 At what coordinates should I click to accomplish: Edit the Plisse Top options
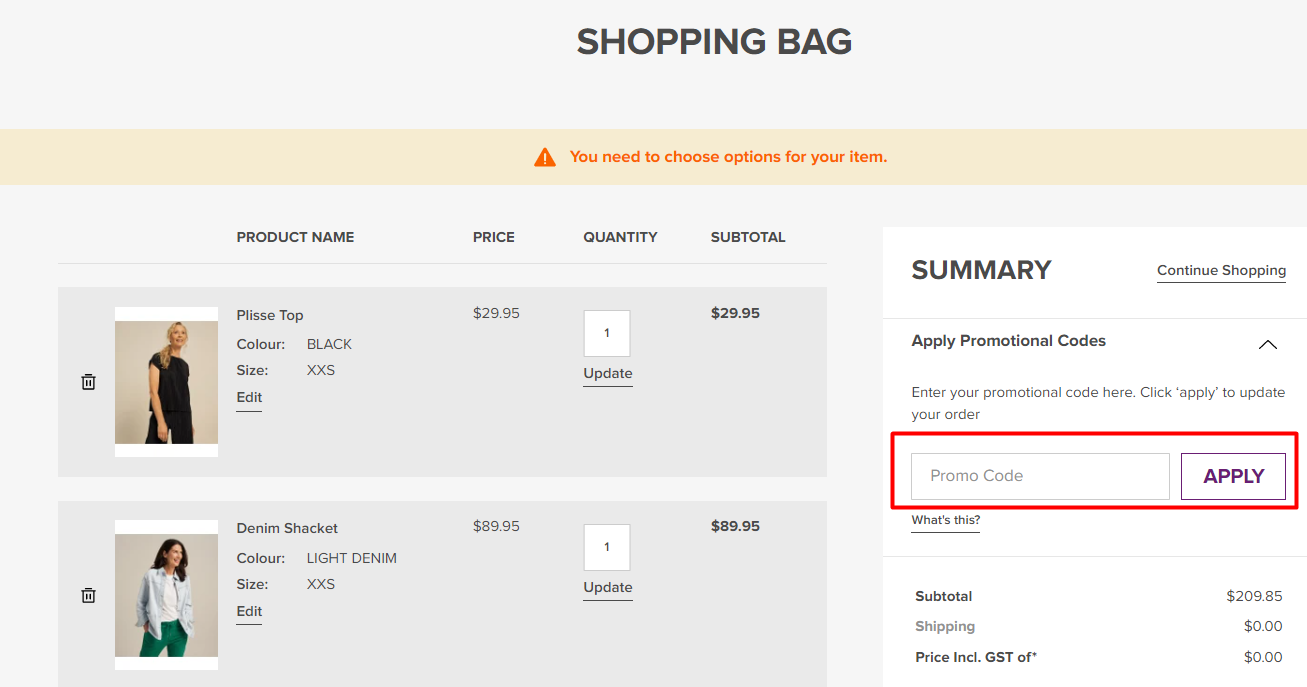click(x=248, y=397)
